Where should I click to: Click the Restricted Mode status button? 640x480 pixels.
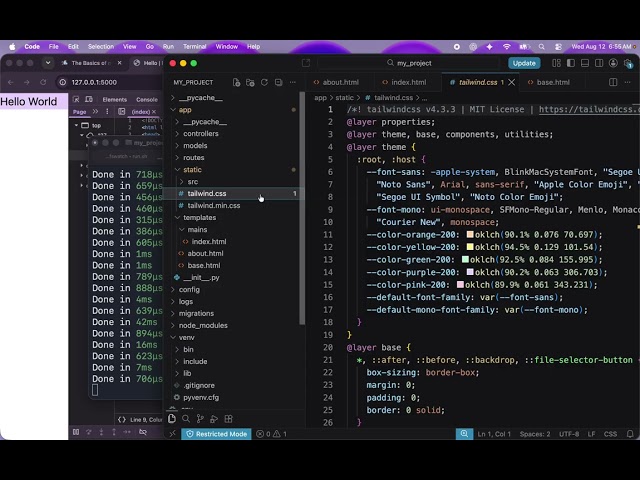pyautogui.click(x=216, y=434)
